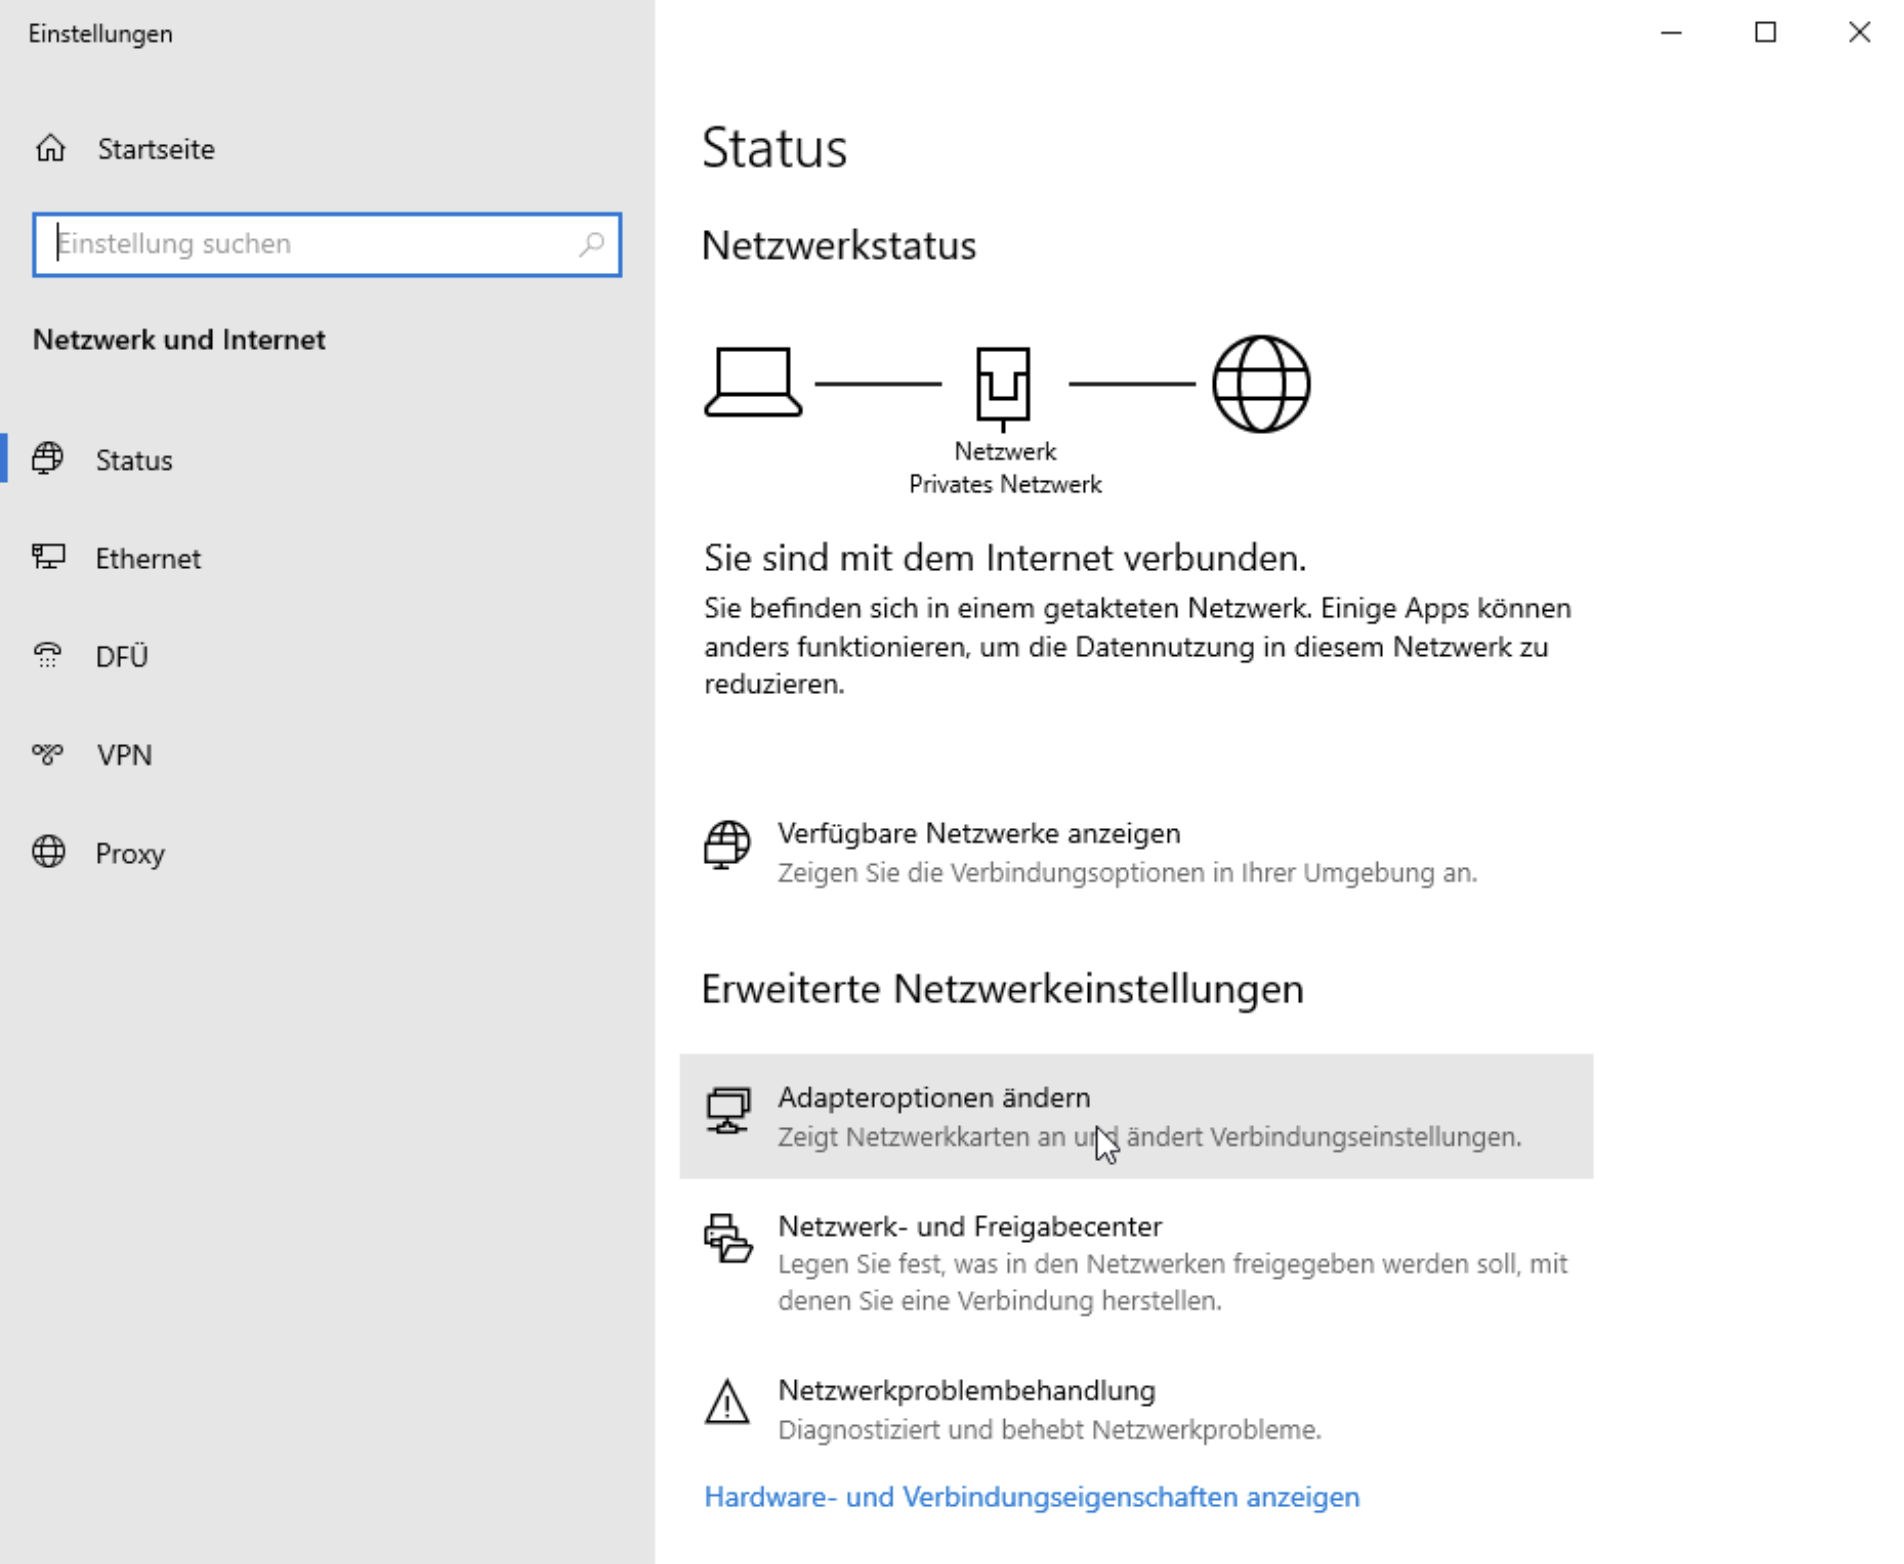1904x1564 pixels.
Task: Maximize the Einstellungen window
Action: coord(1765,33)
